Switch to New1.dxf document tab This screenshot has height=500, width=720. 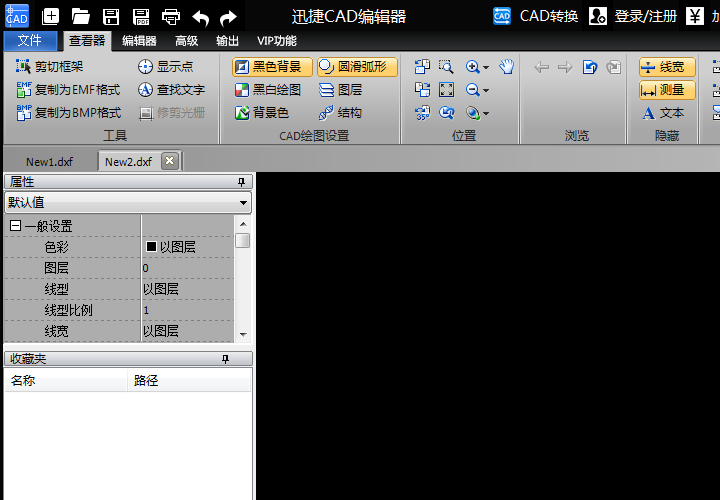[50, 162]
